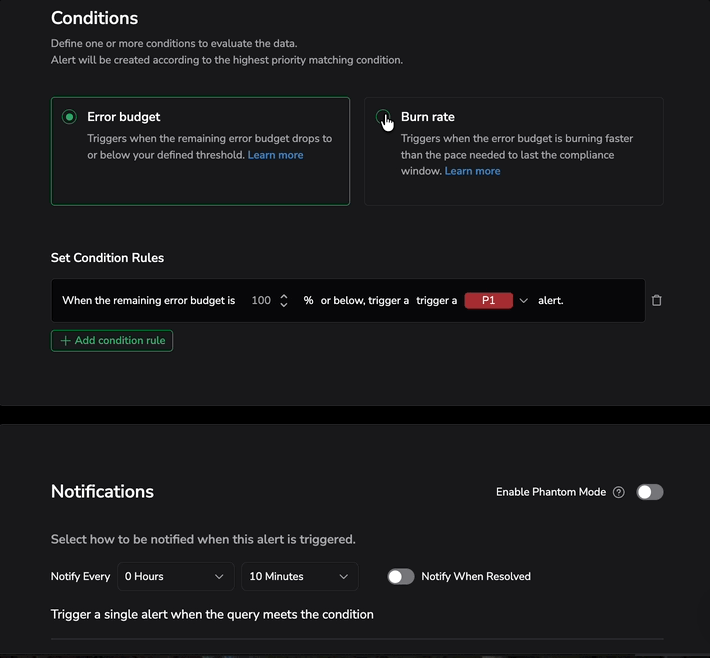The height and width of the screenshot is (658, 710).
Task: Turn on the Notify When Resolved switch
Action: point(401,576)
